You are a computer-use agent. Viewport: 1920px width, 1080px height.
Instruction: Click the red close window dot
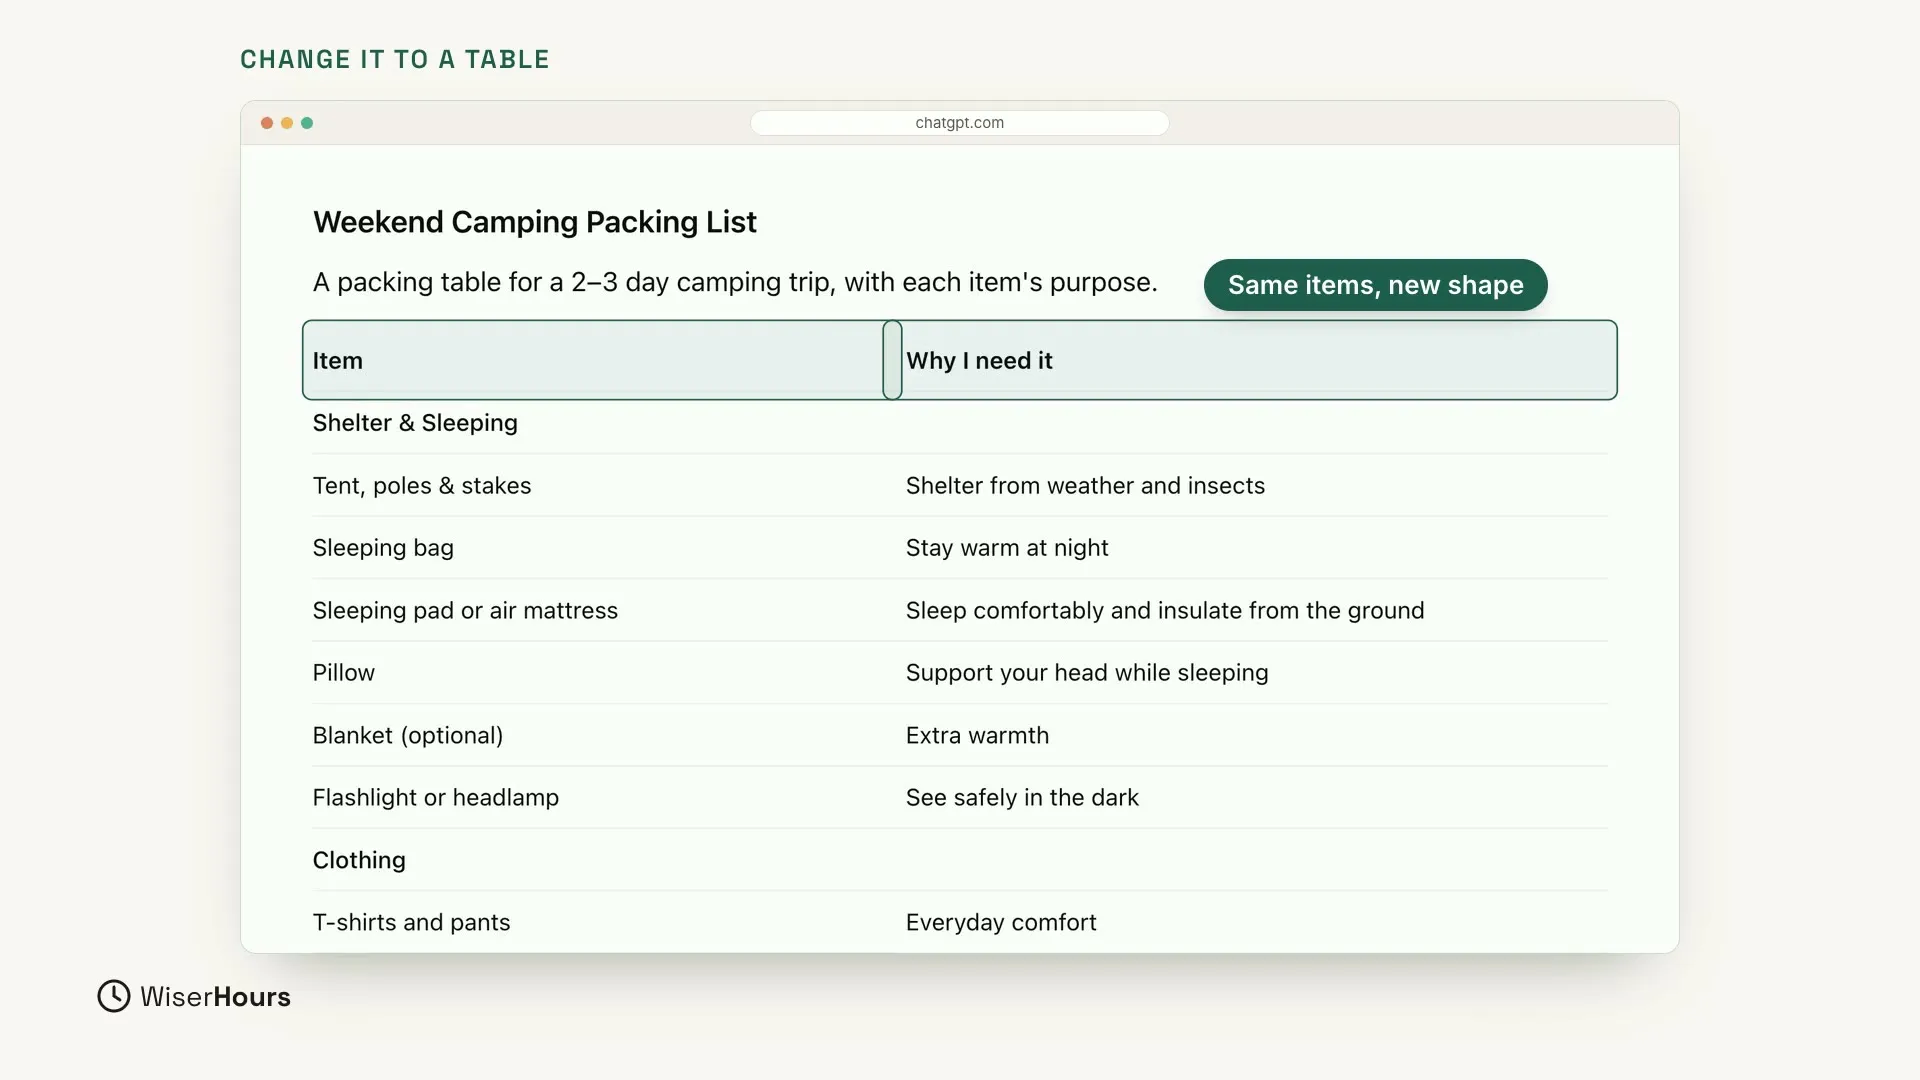267,123
